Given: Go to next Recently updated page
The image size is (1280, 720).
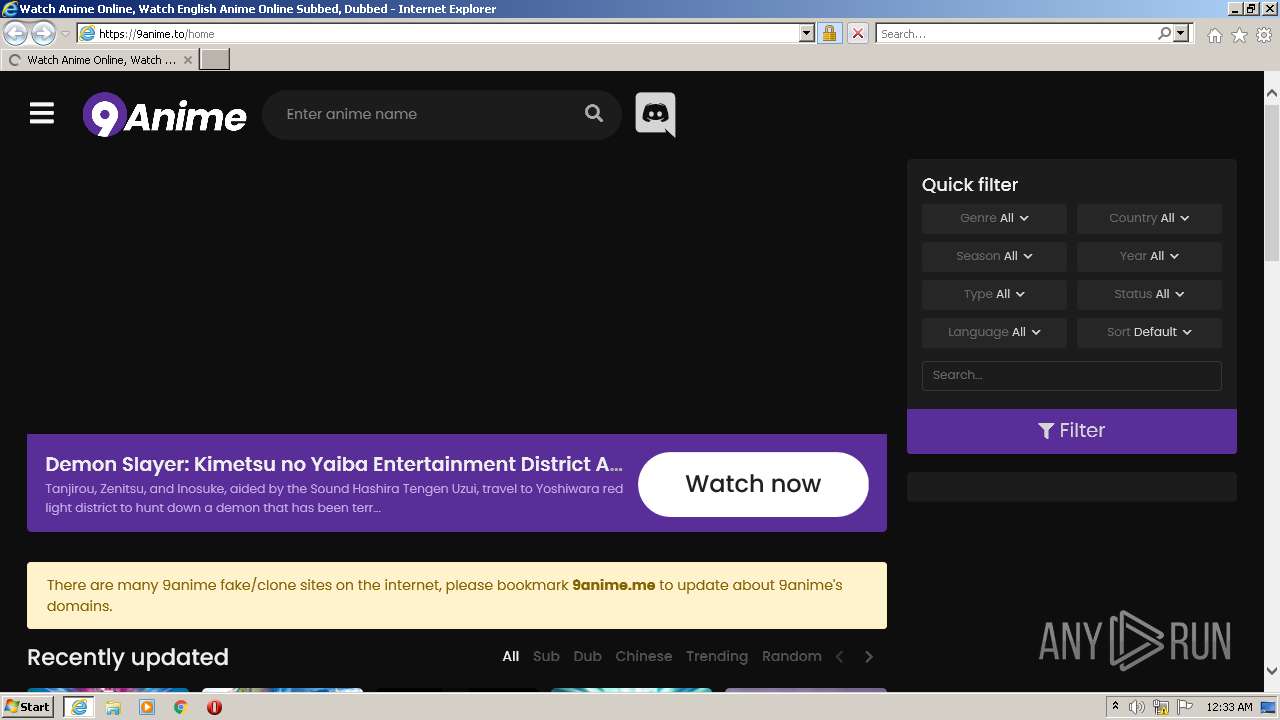Looking at the screenshot, I should click(869, 657).
